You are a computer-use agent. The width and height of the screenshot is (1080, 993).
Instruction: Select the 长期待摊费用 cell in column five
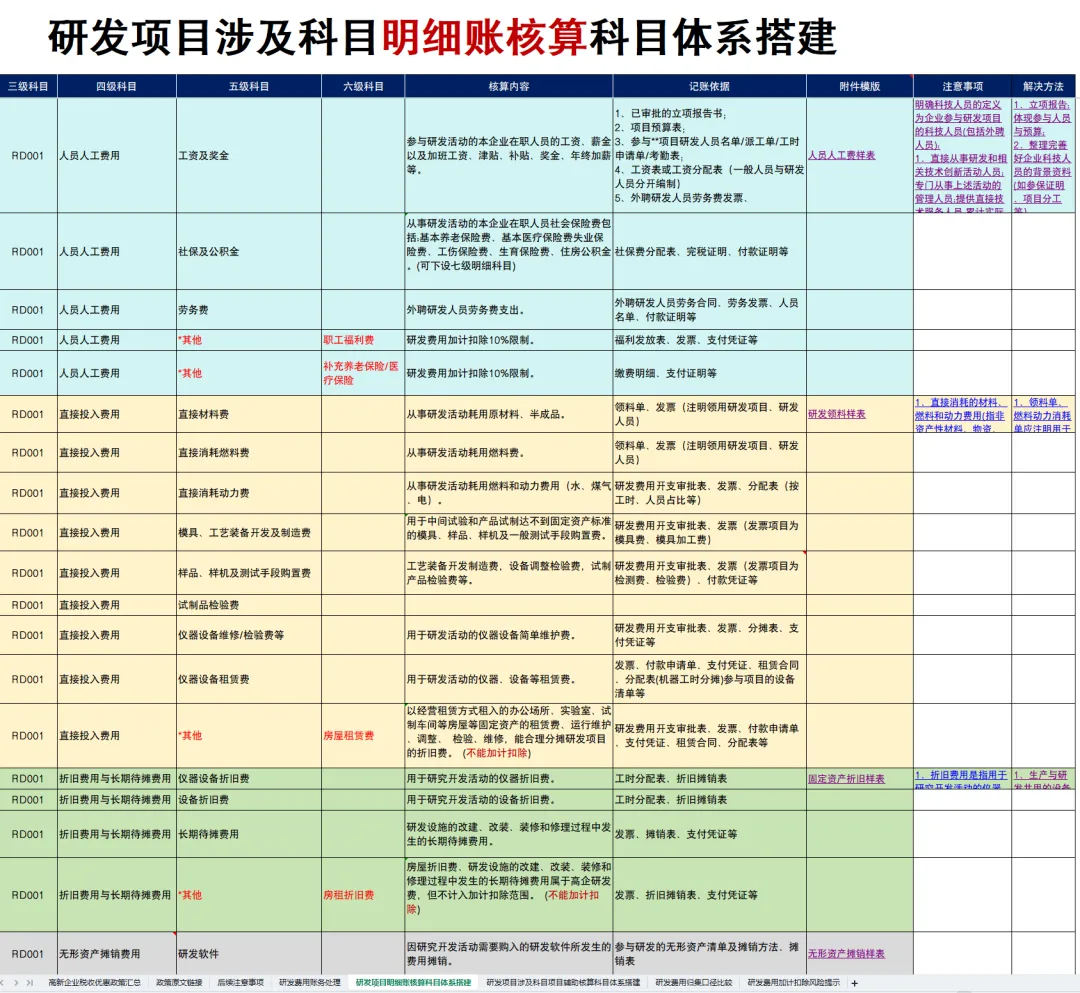click(249, 834)
